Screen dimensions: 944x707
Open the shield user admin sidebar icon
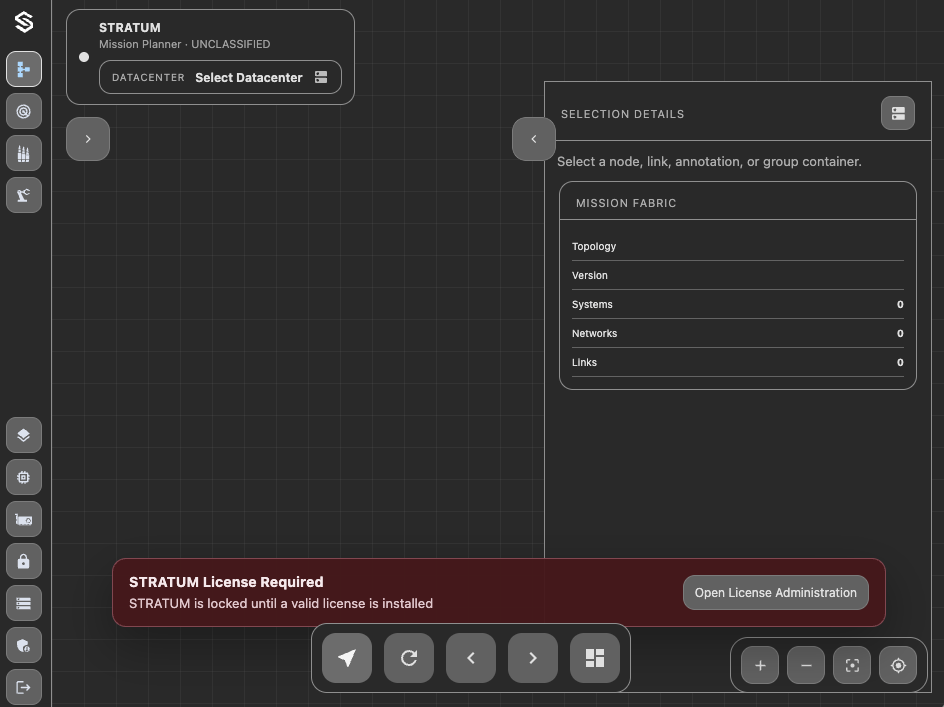click(24, 646)
